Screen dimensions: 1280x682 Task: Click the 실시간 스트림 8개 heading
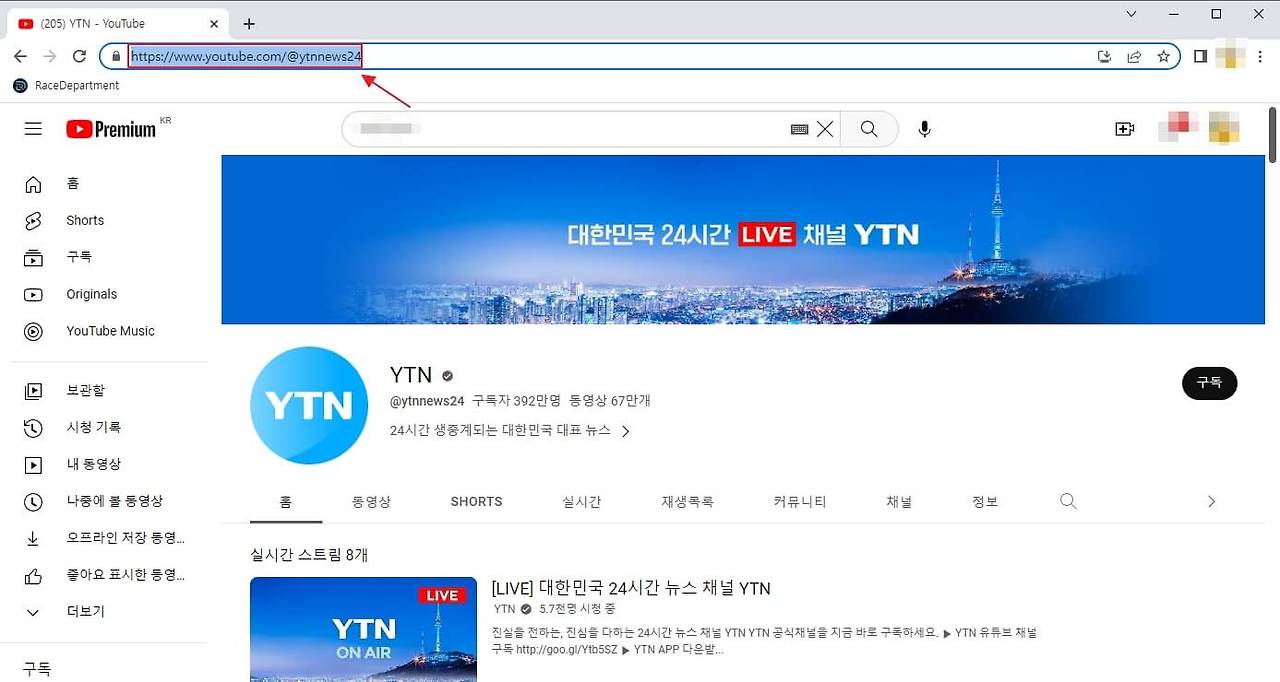click(x=309, y=555)
